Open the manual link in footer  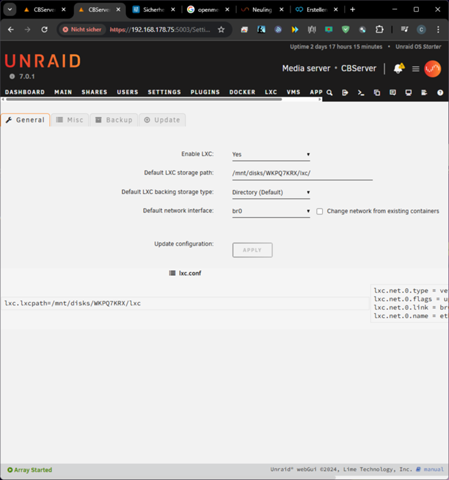(433, 469)
